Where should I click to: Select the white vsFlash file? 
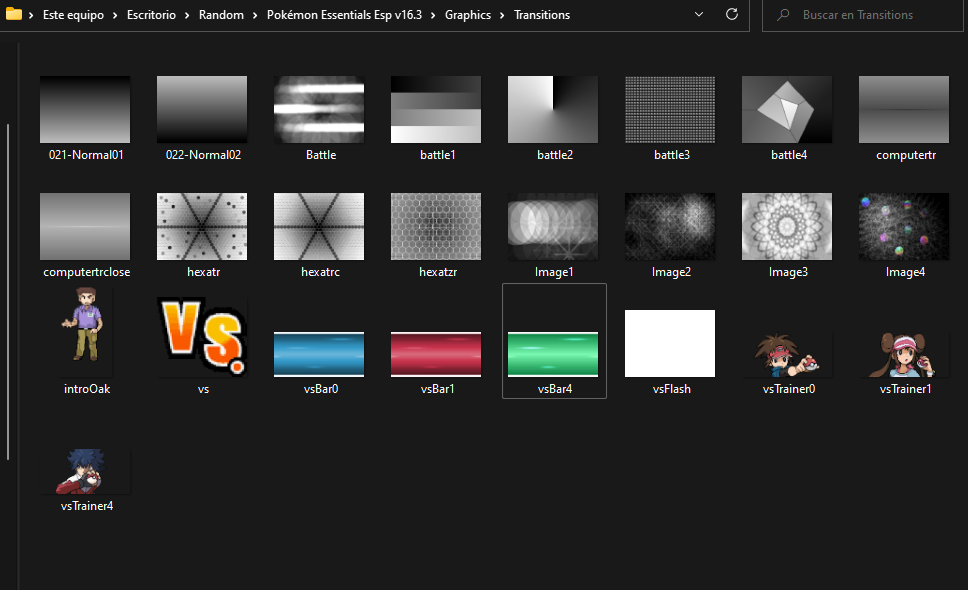point(671,344)
